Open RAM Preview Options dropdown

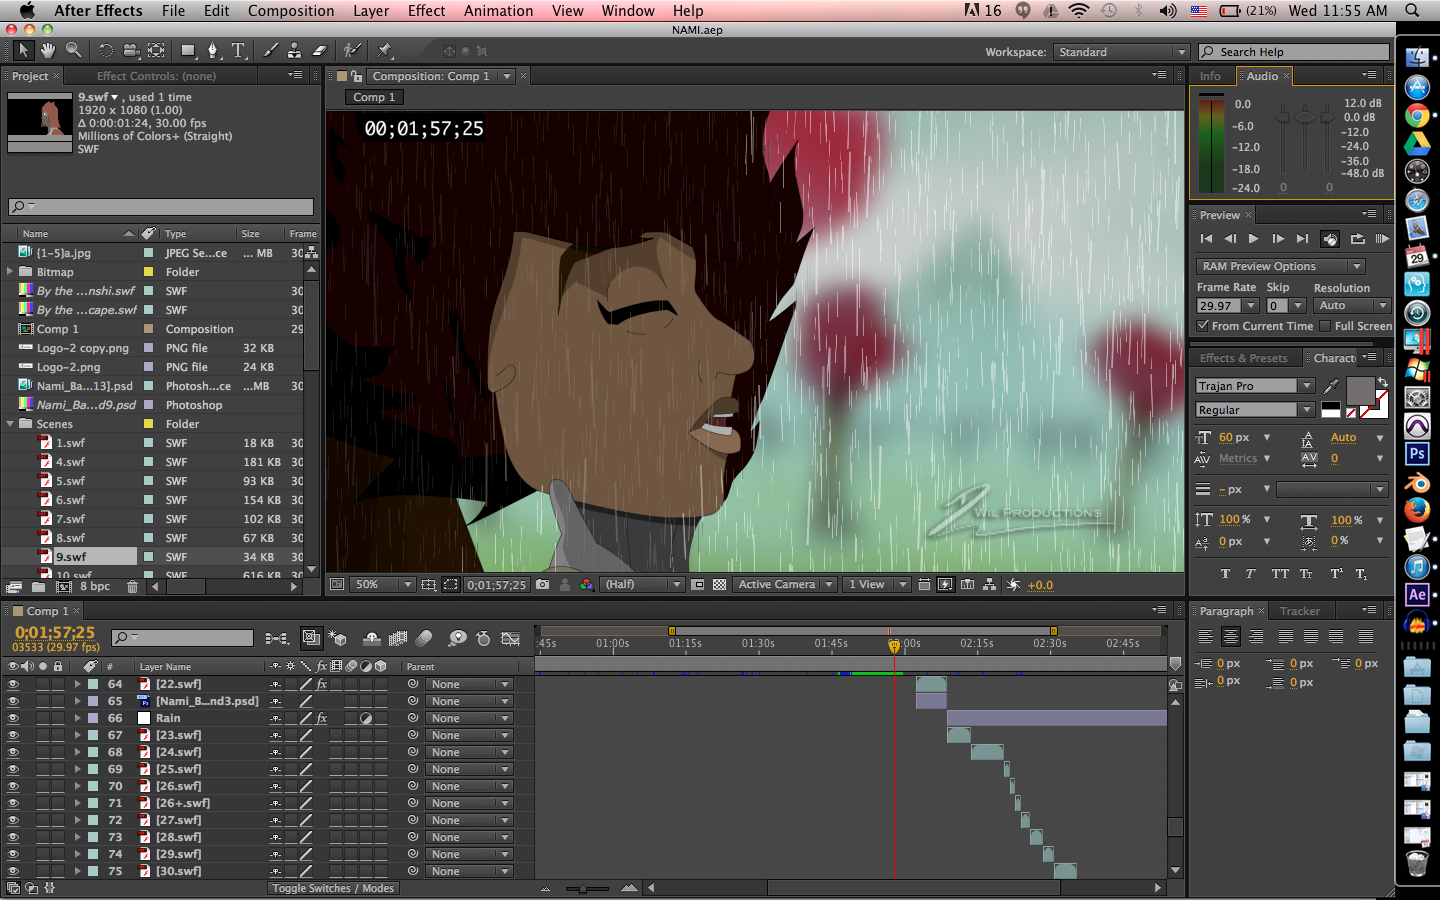pyautogui.click(x=1281, y=267)
